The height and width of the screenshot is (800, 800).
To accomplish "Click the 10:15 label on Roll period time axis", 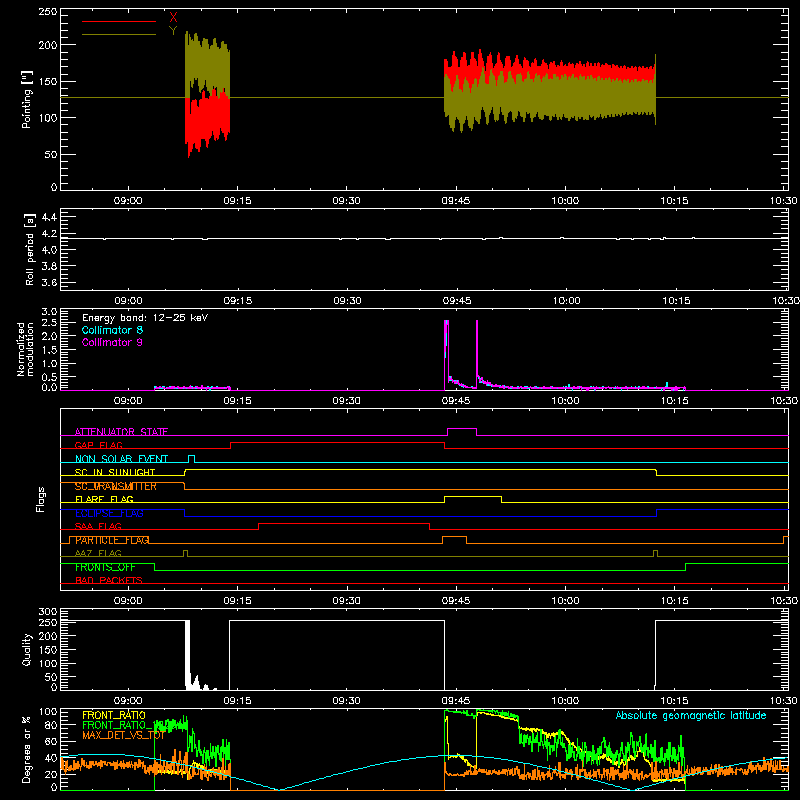I will click(676, 301).
